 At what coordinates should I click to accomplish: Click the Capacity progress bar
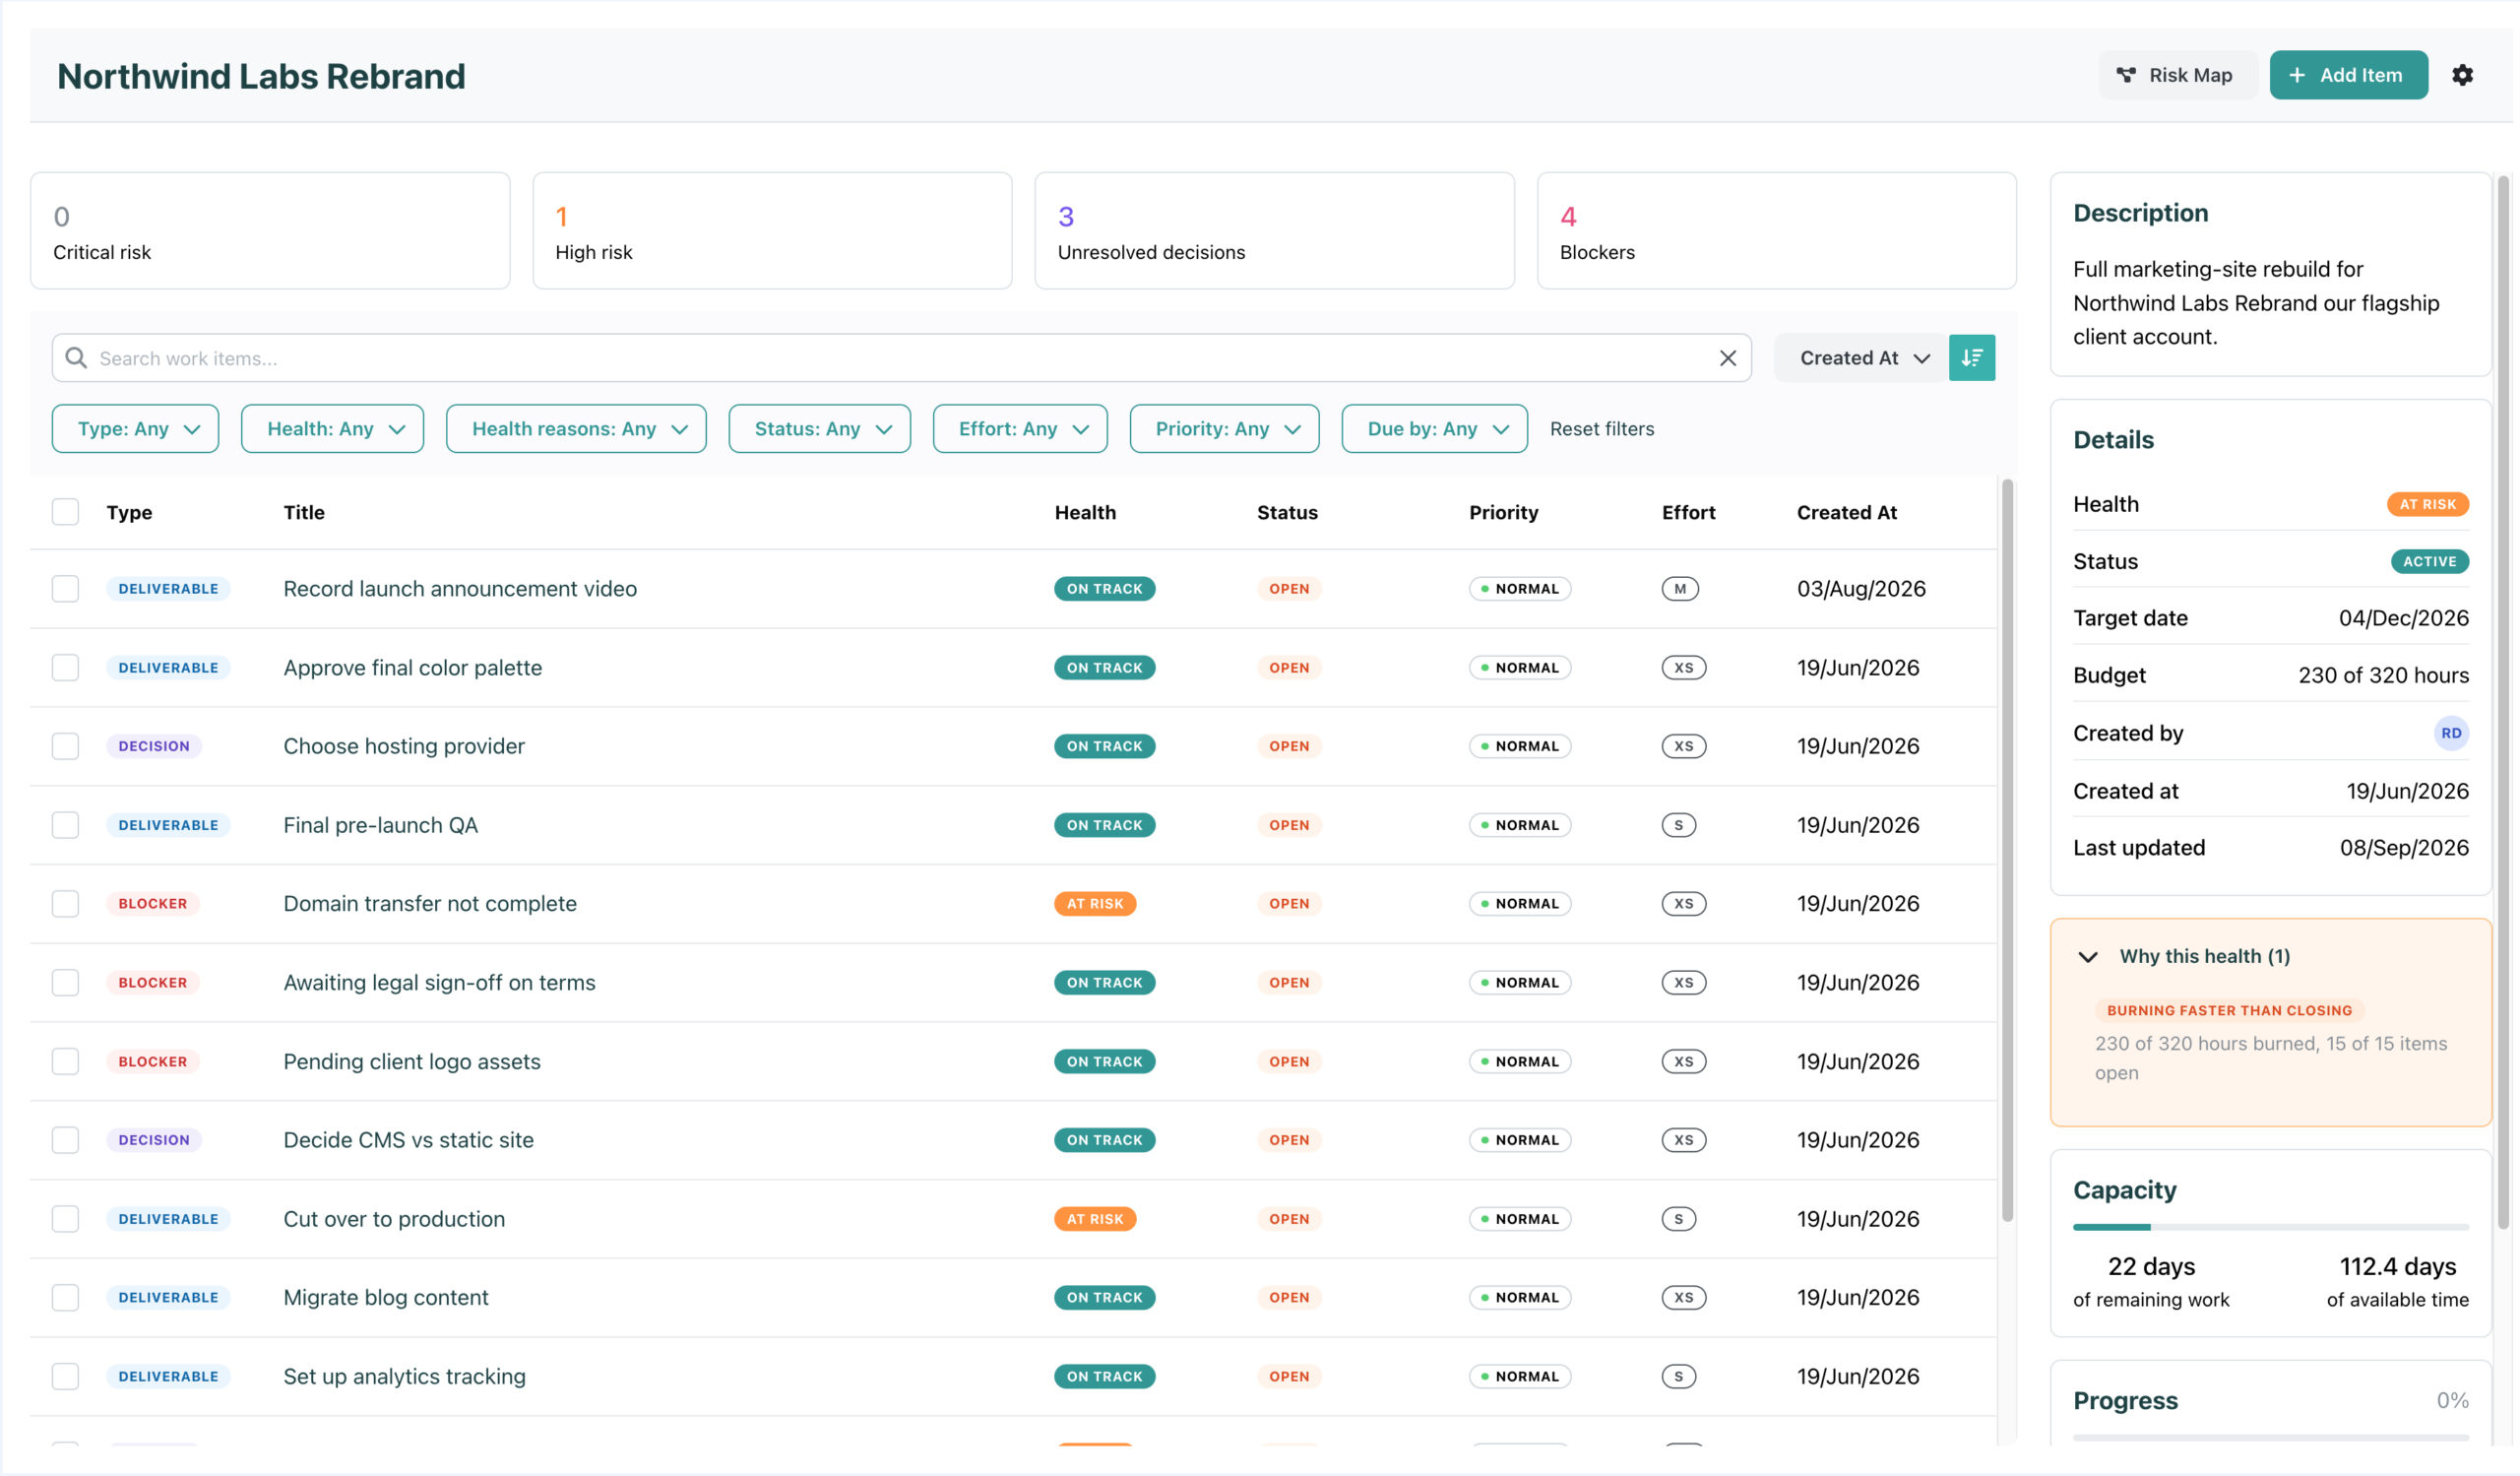2270,1227
